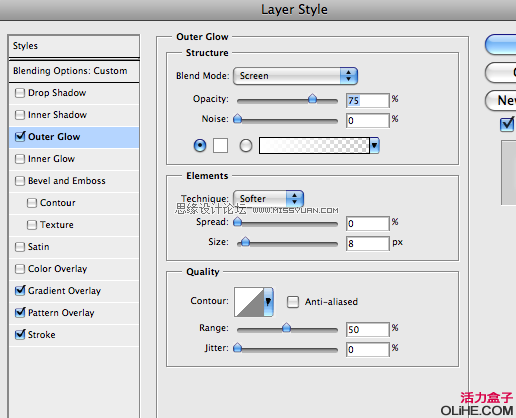Select the solid color glow radio button
The height and width of the screenshot is (418, 516).
(x=200, y=146)
